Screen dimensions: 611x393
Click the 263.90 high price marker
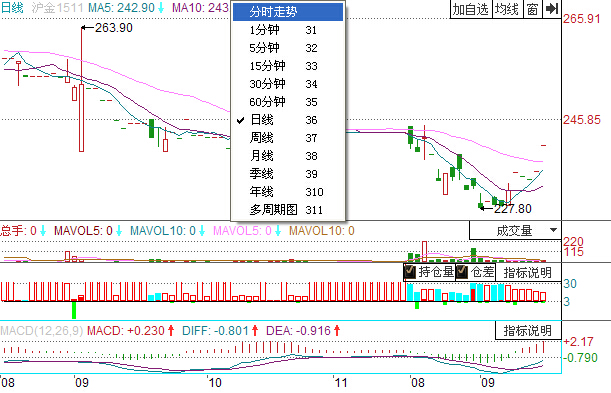(113, 28)
